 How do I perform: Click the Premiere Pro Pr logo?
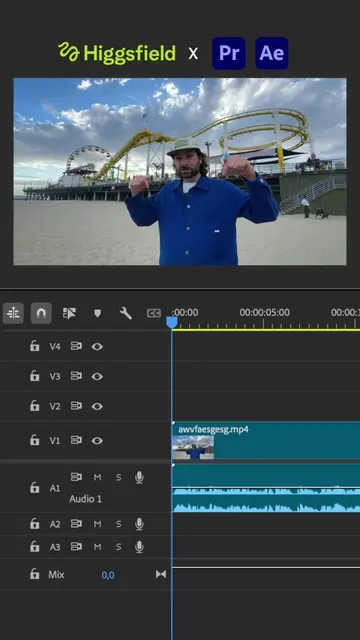click(x=229, y=53)
